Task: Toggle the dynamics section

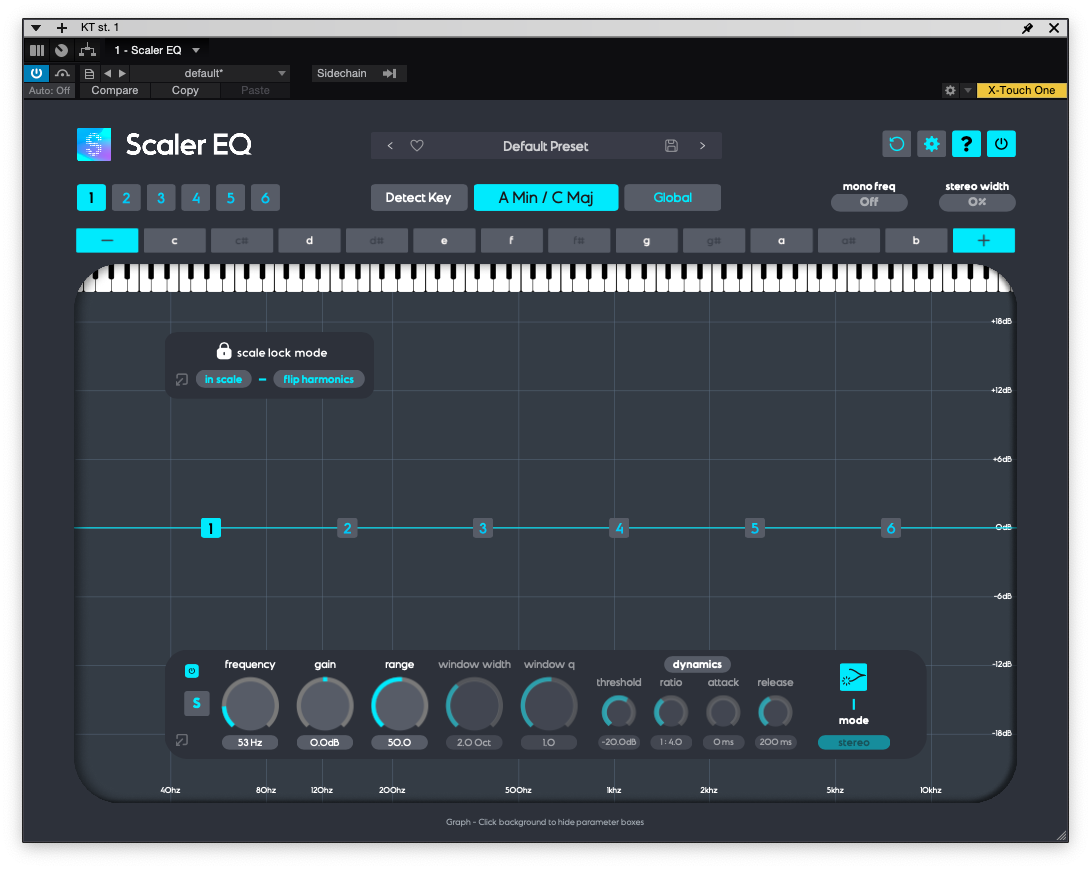Action: point(697,664)
